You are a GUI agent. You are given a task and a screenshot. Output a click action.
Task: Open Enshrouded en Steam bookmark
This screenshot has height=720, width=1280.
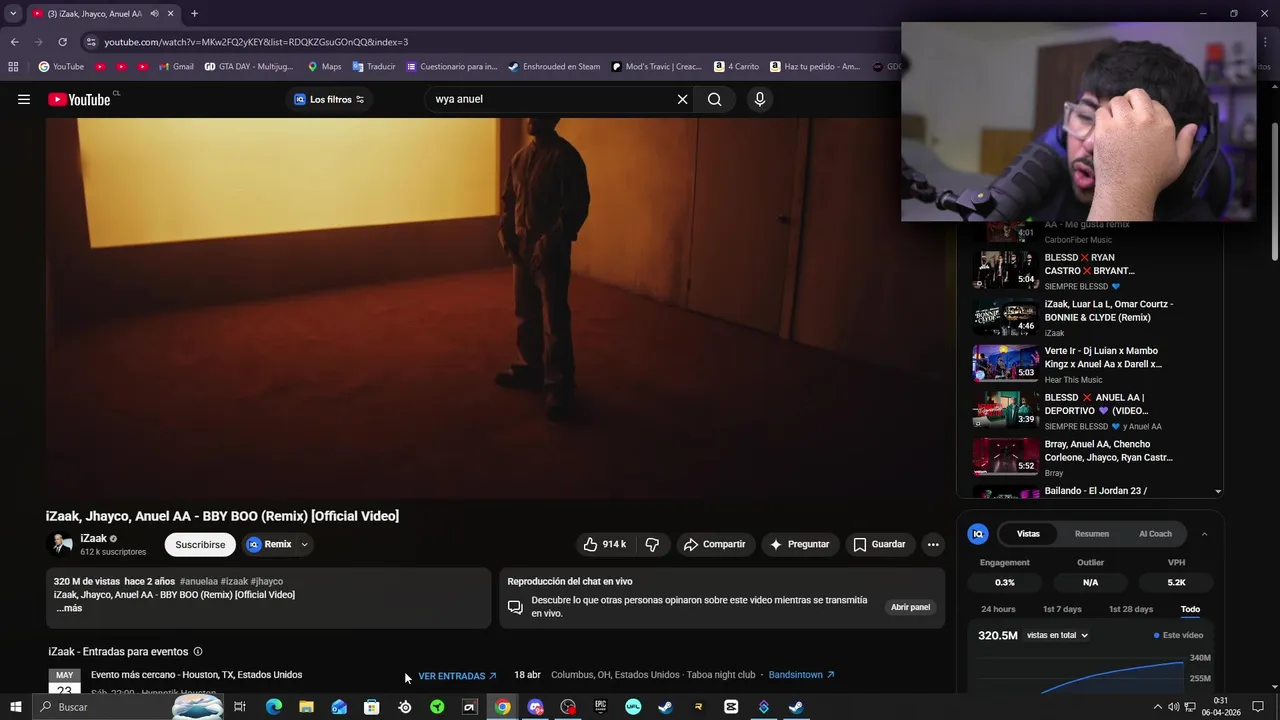pos(554,67)
